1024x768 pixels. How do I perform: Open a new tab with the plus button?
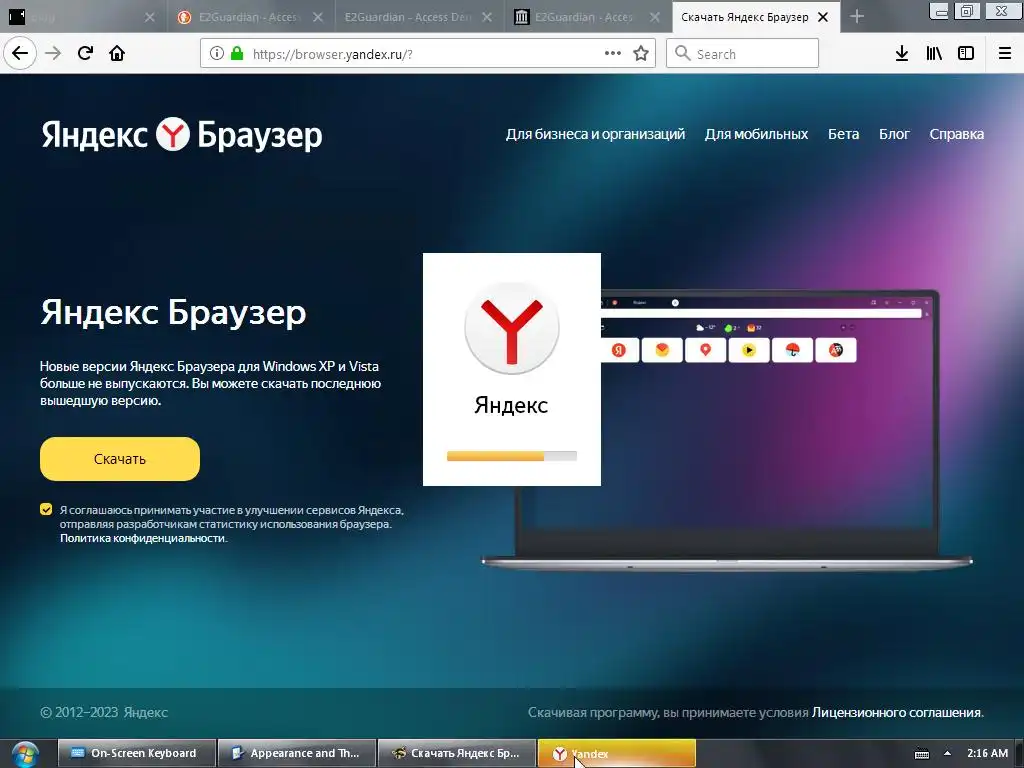pyautogui.click(x=857, y=17)
